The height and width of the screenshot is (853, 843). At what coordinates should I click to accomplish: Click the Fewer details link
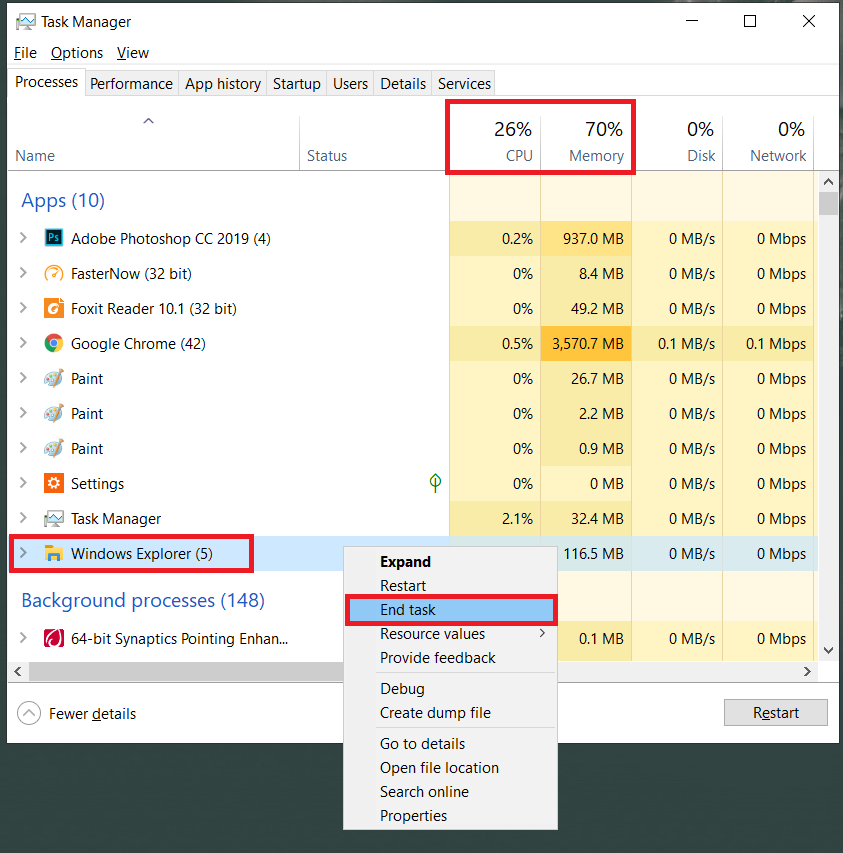coord(92,714)
